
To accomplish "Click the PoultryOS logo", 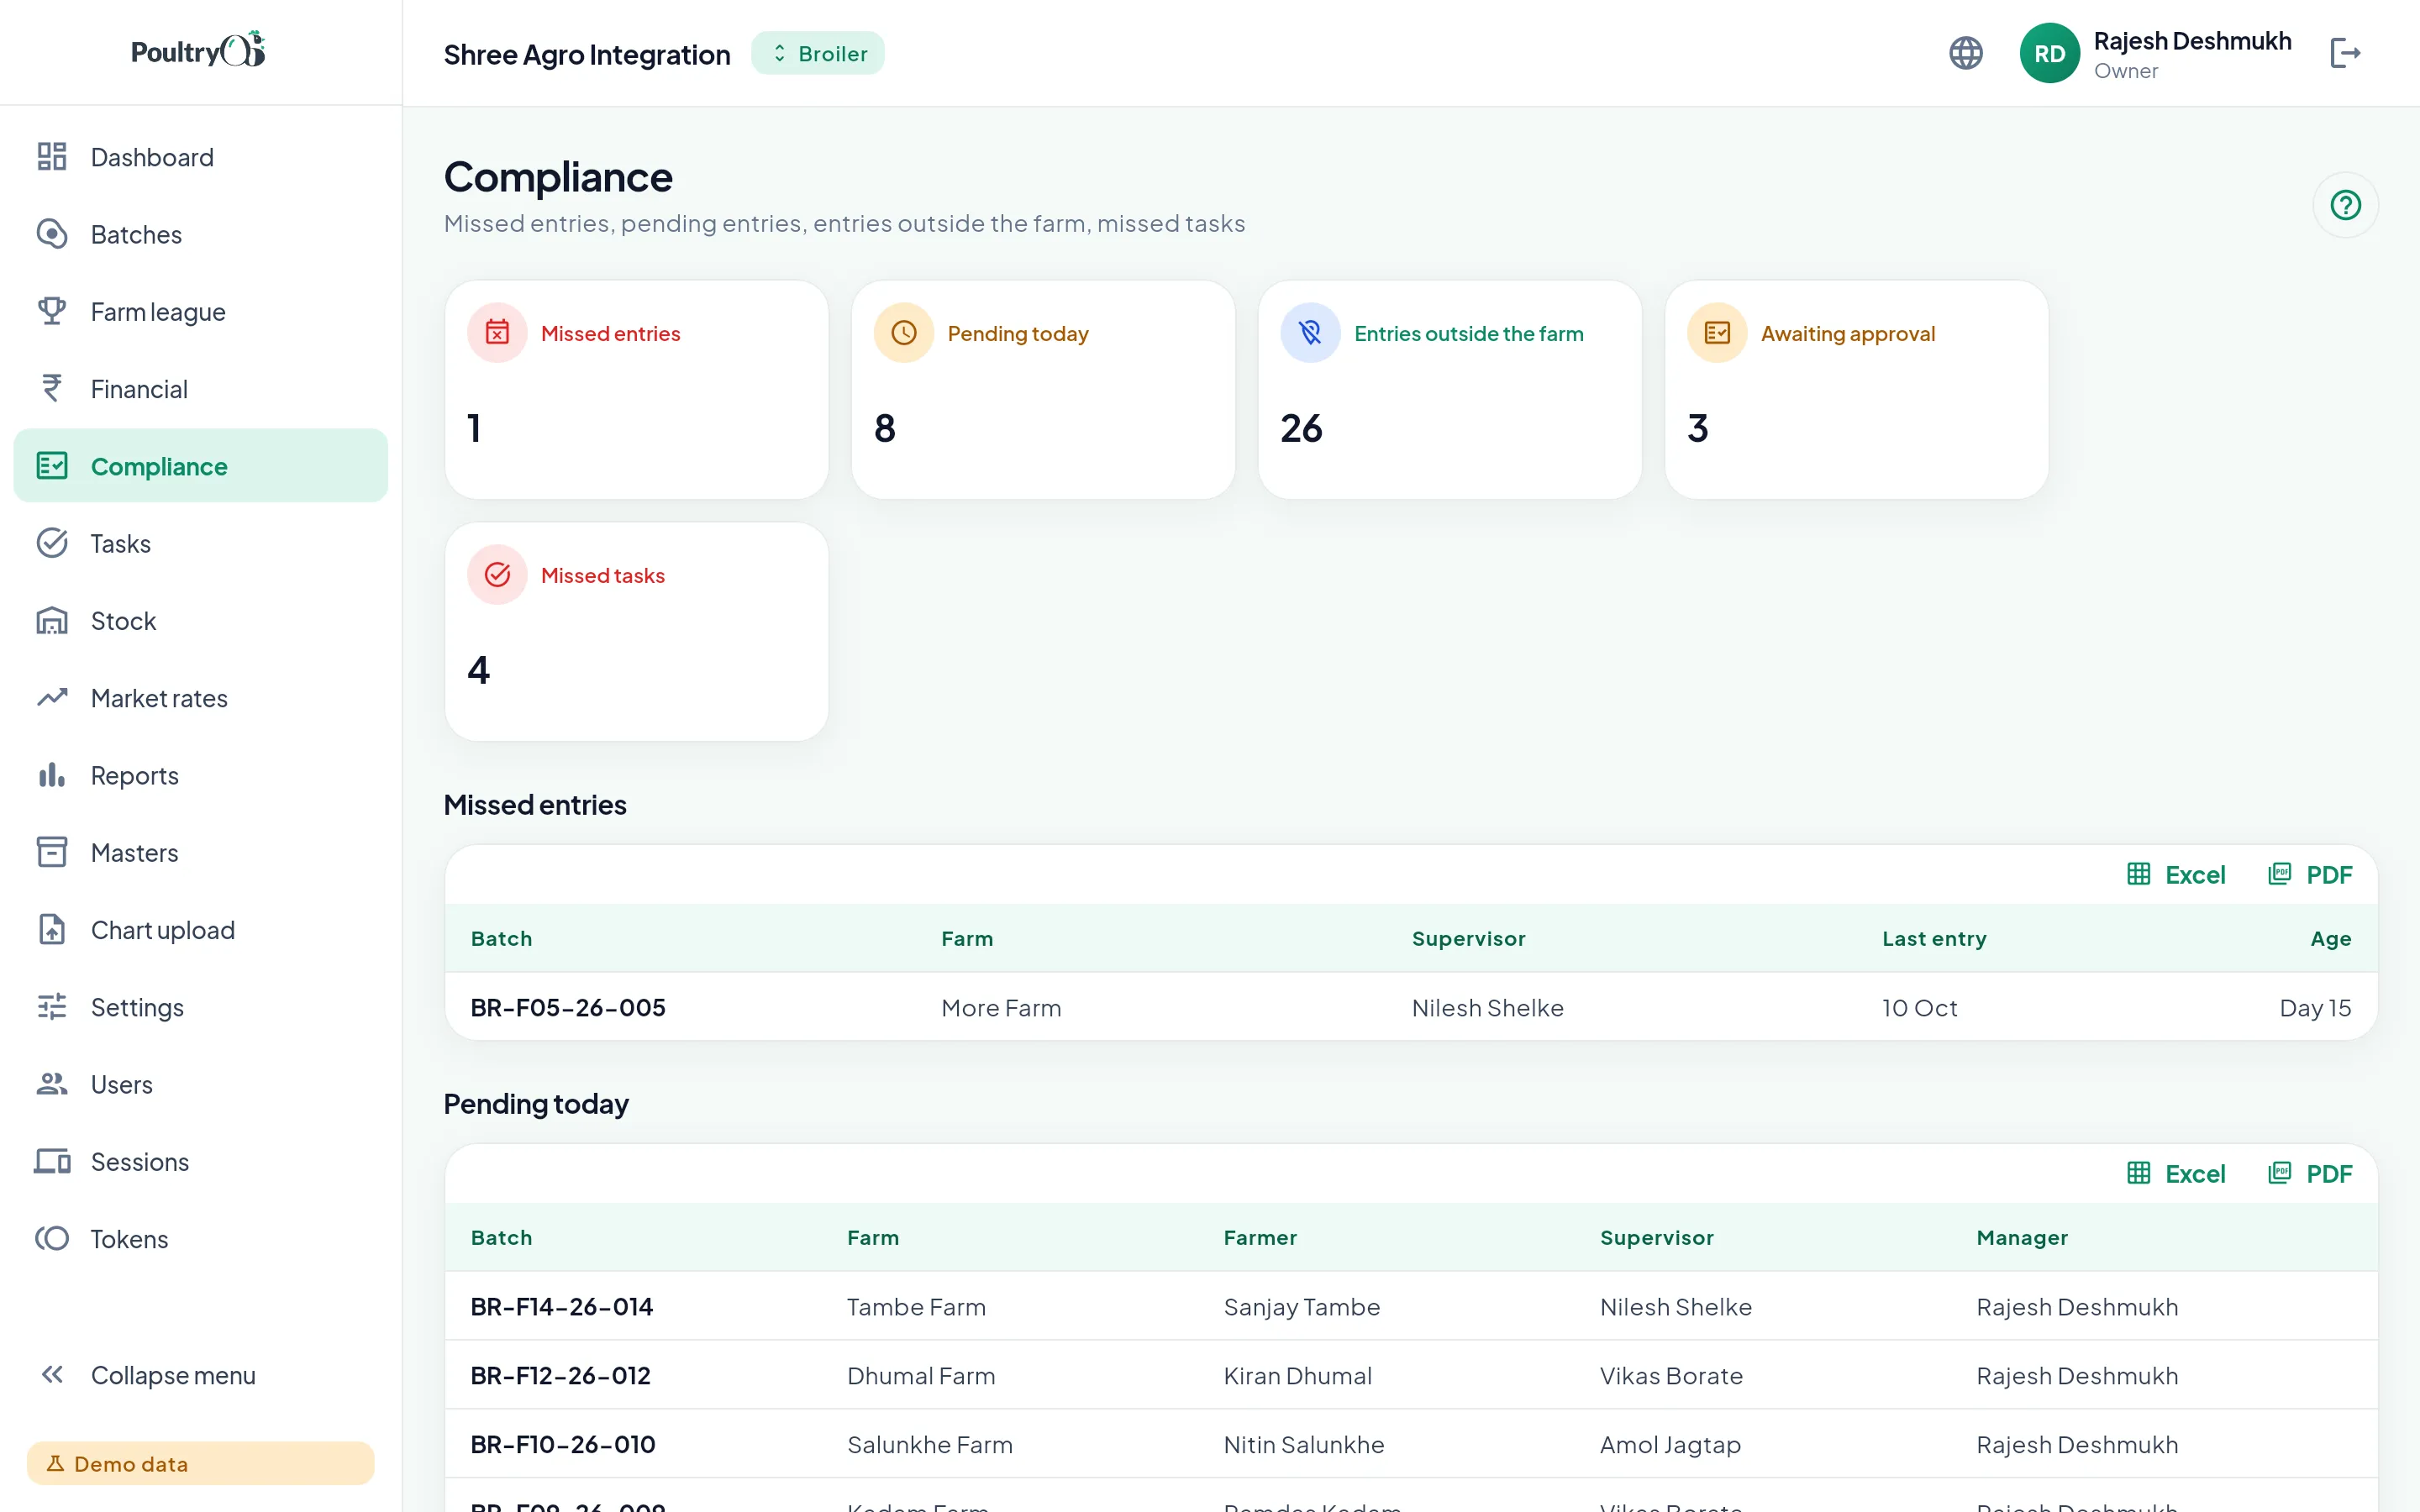I will click(x=199, y=50).
